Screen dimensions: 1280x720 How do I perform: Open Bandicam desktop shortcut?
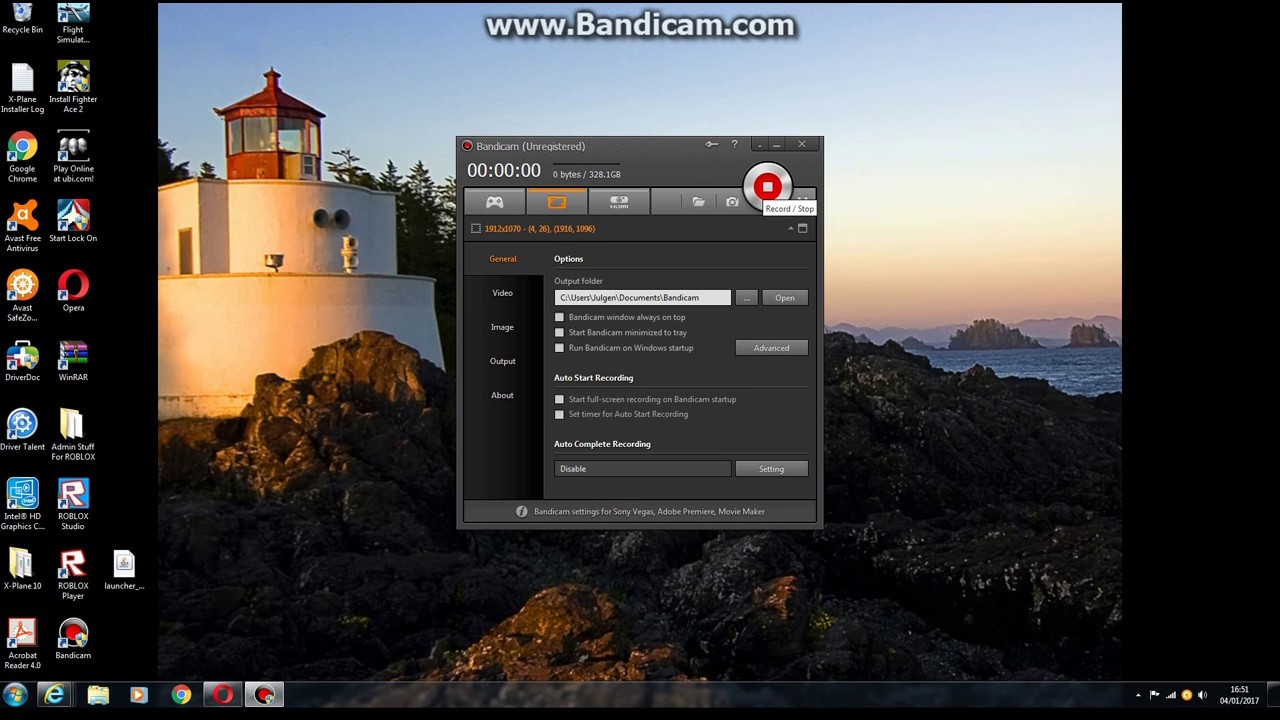(73, 639)
